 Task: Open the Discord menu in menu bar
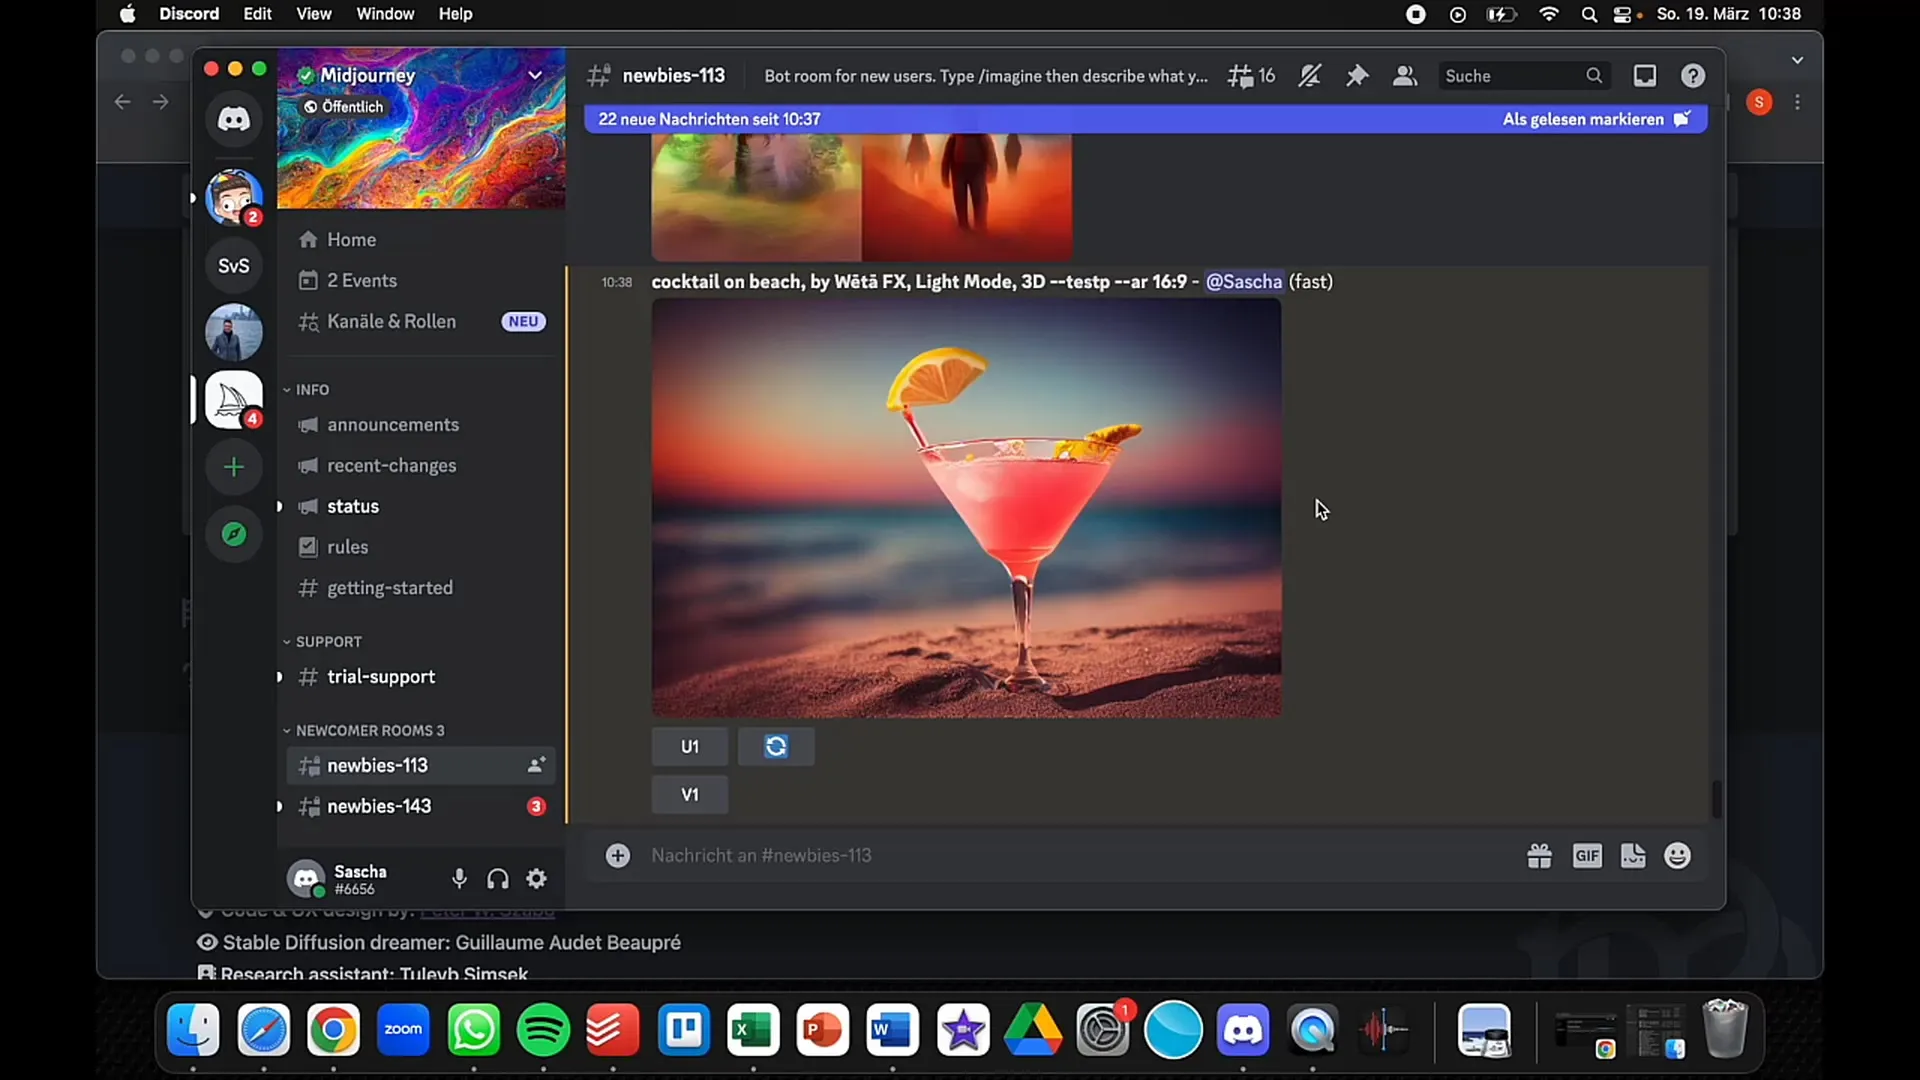coord(189,14)
